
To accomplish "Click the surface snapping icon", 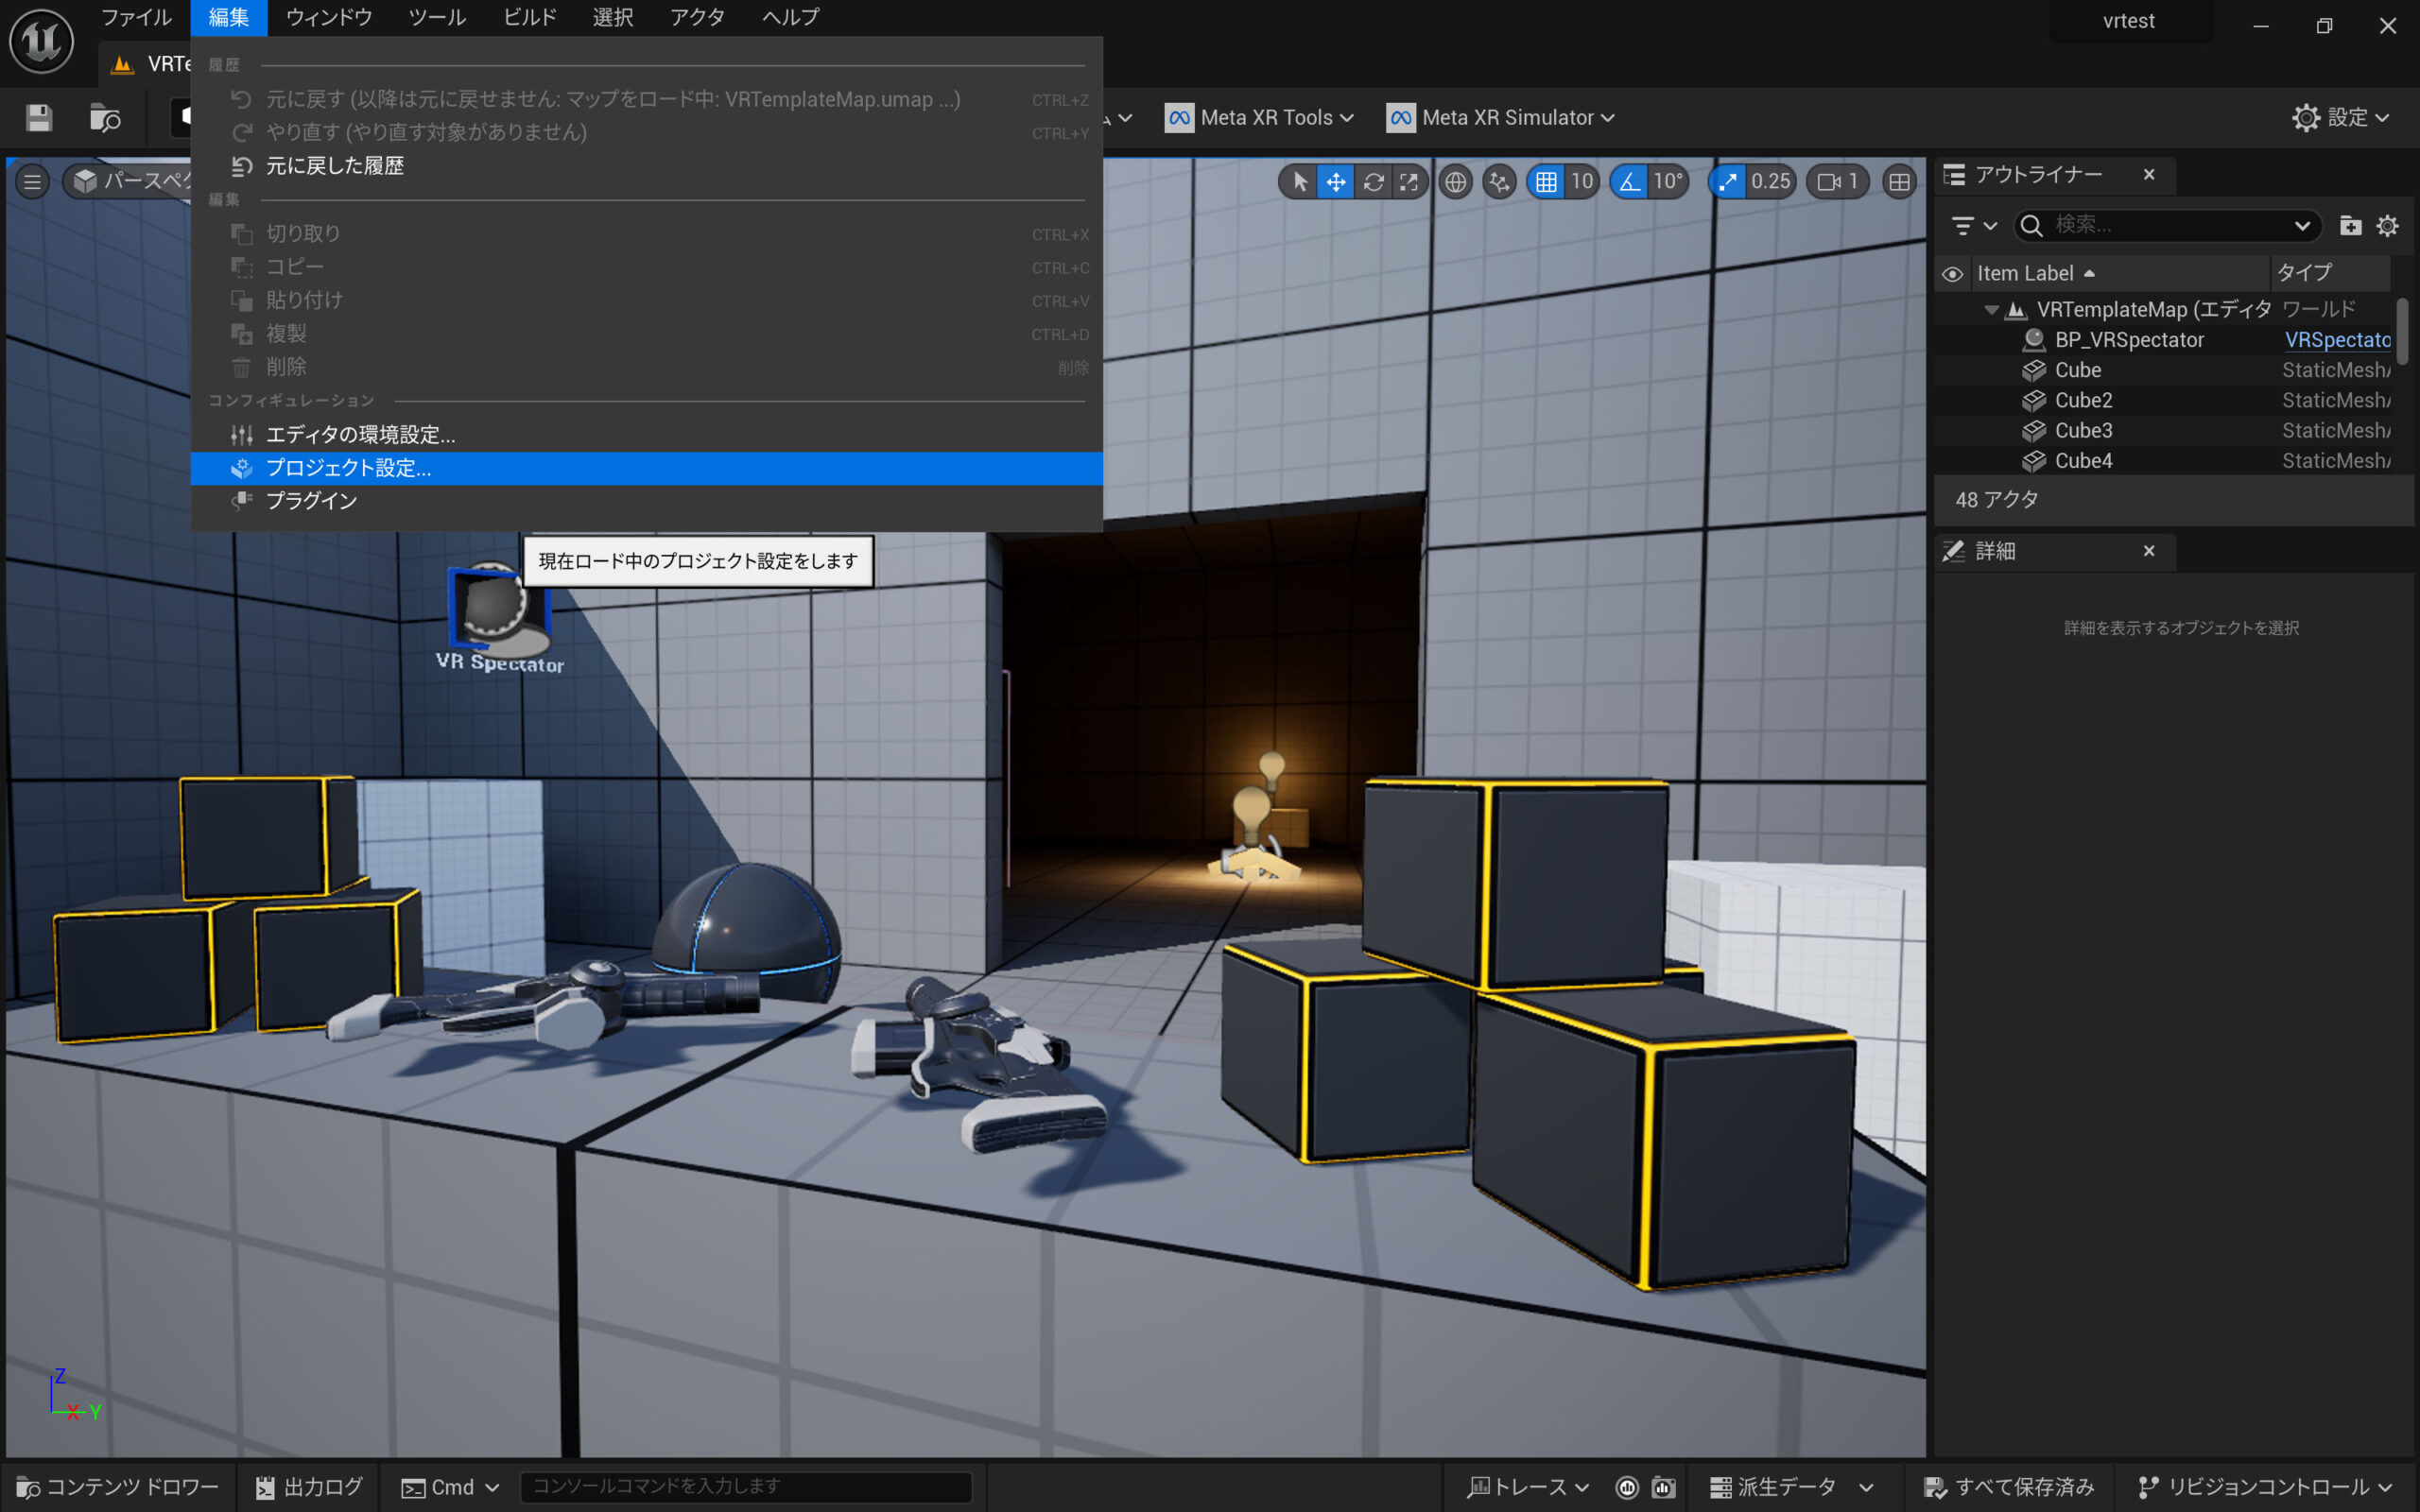I will (1499, 182).
